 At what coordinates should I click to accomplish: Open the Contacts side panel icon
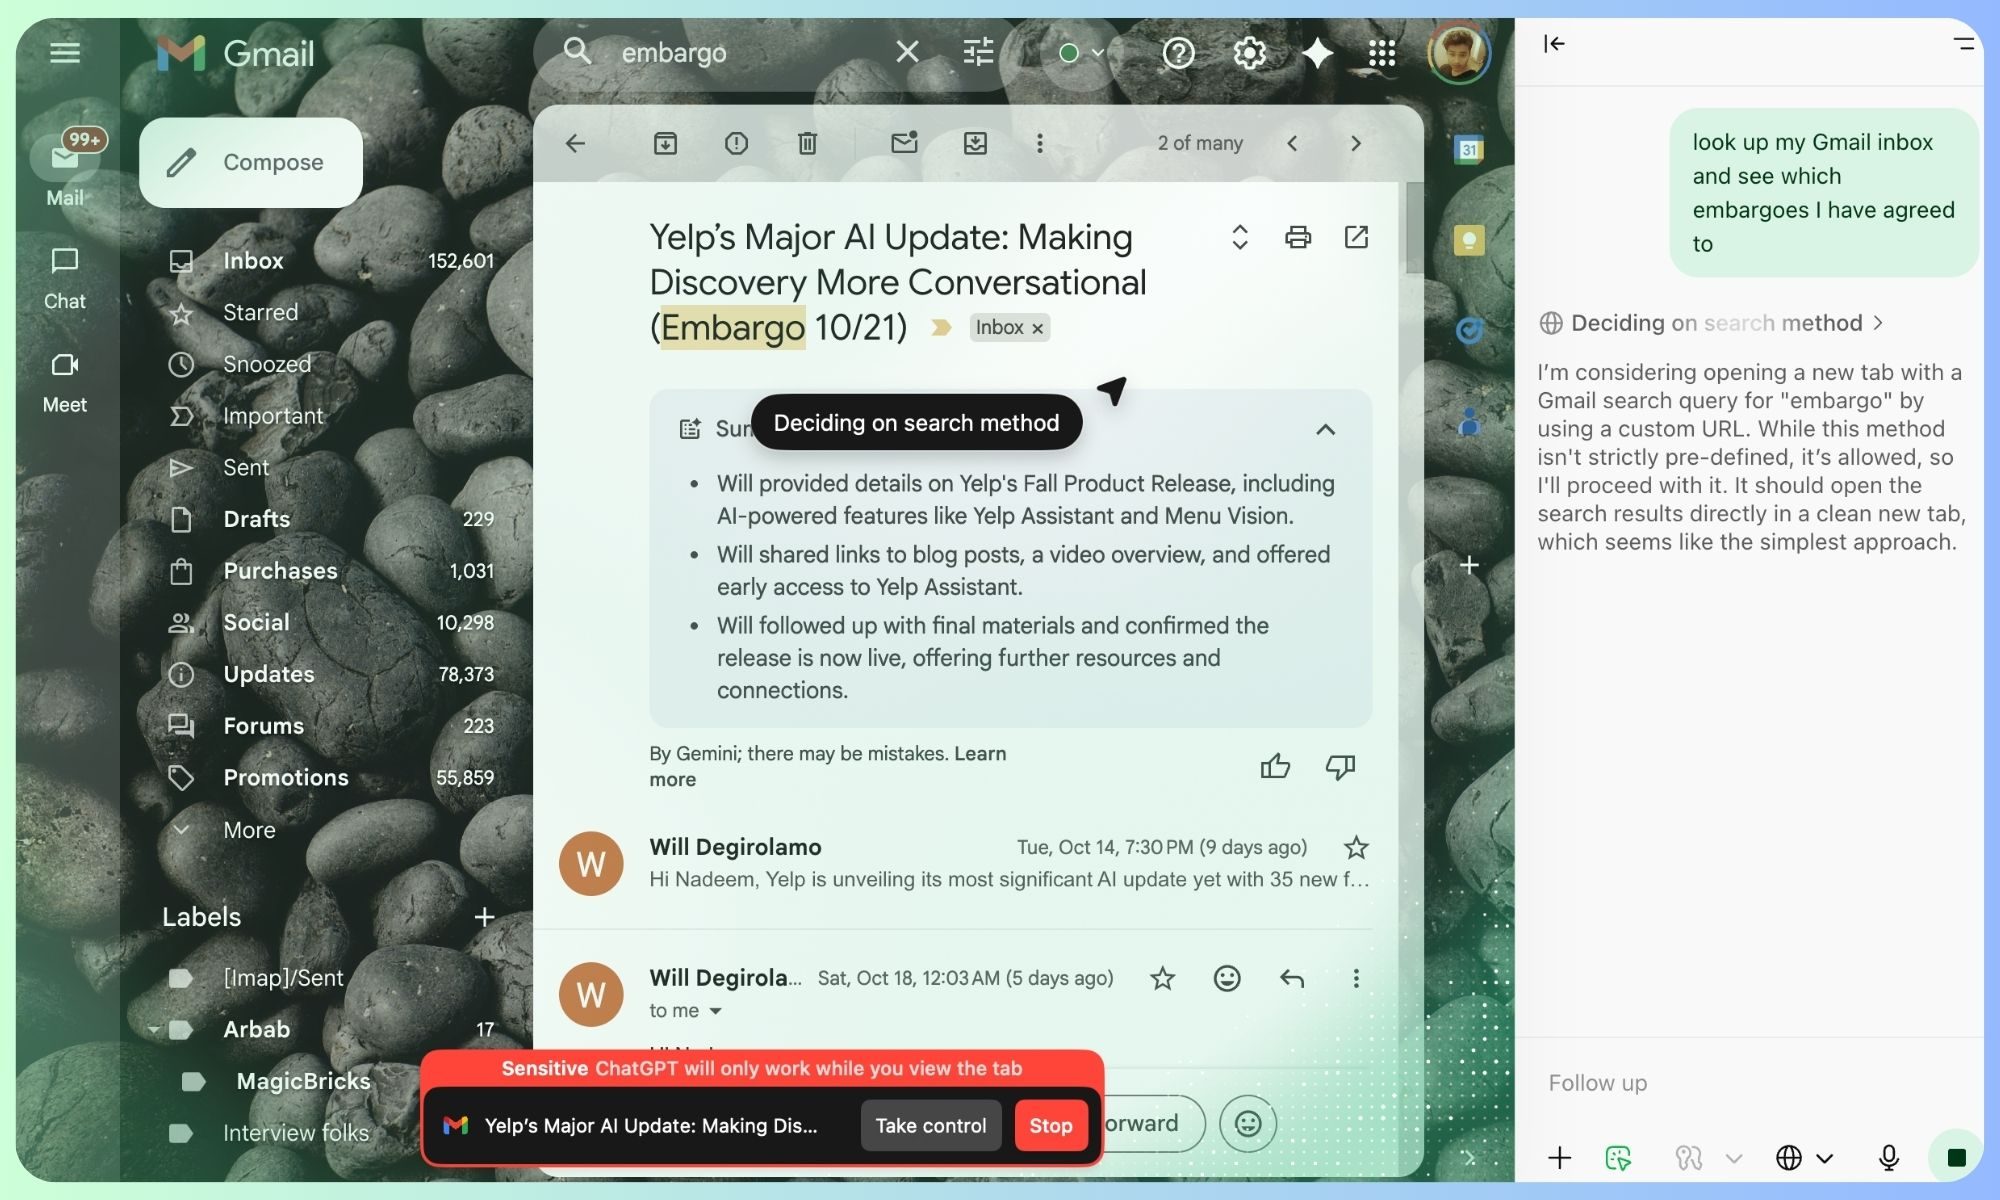tap(1468, 421)
